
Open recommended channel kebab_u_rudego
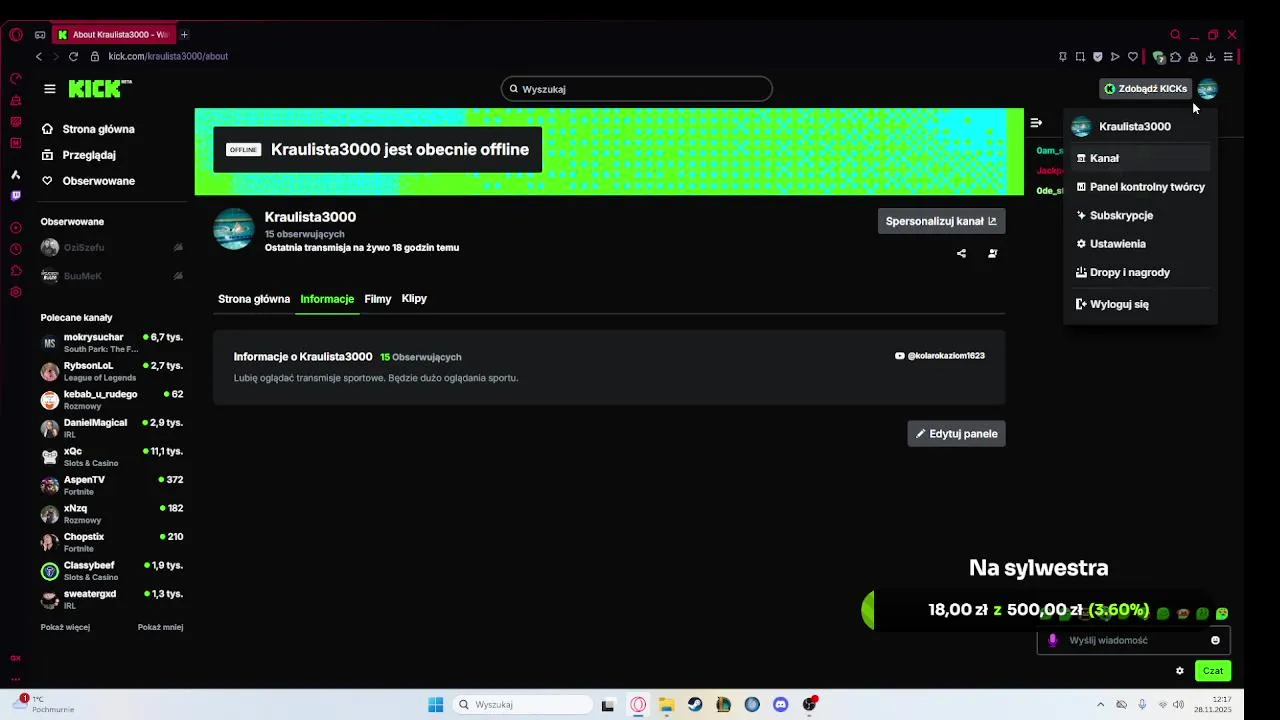112,400
